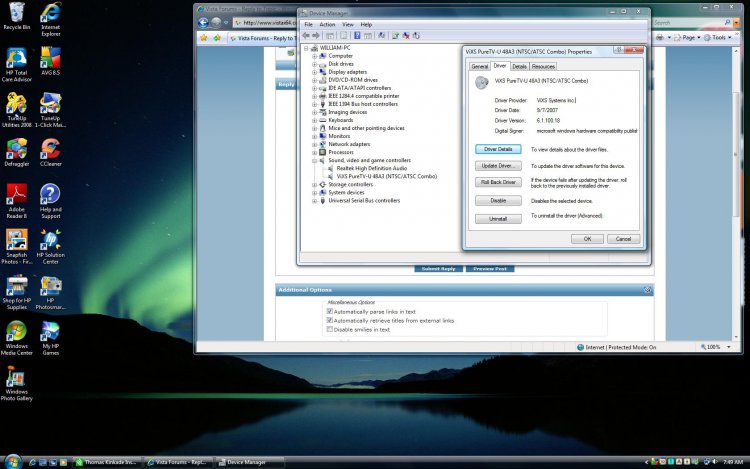Open the Recycle Bin desktop icon
The image size is (750, 469).
tap(16, 16)
